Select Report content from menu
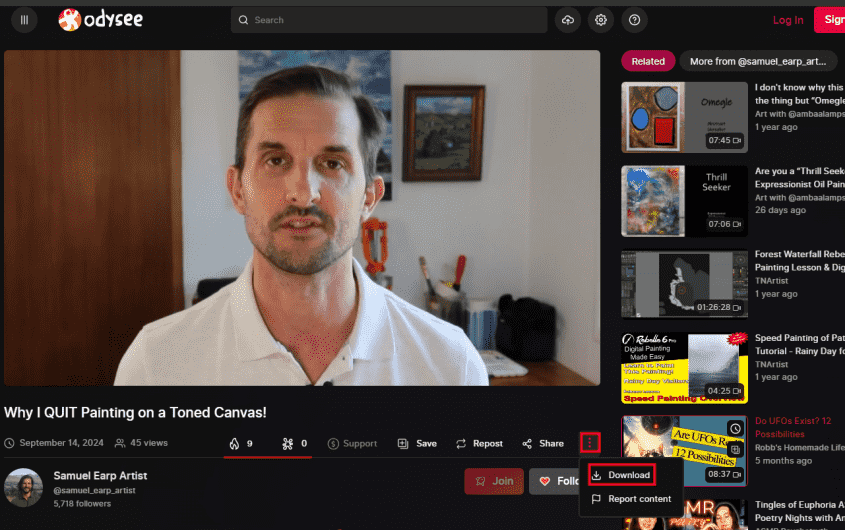Screen dimensions: 845x530 click(631, 499)
